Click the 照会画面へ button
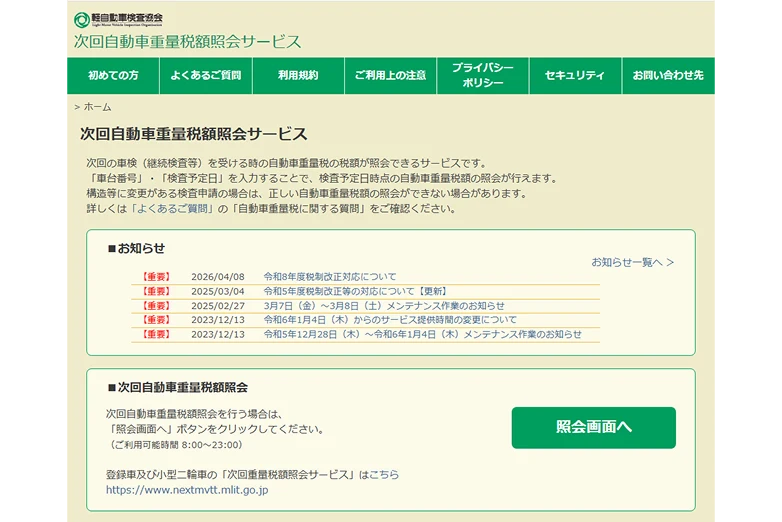782x522 pixels. [593, 427]
